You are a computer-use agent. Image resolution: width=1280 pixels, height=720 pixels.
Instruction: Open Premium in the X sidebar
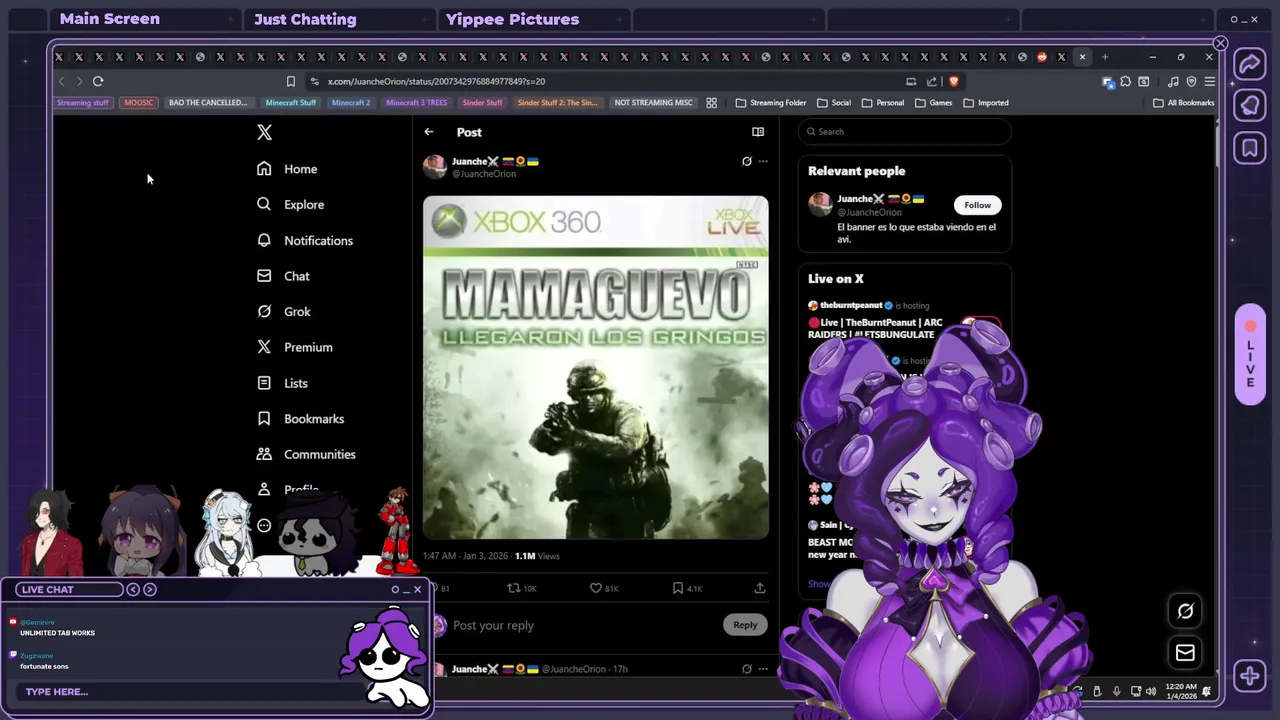pyautogui.click(x=295, y=347)
